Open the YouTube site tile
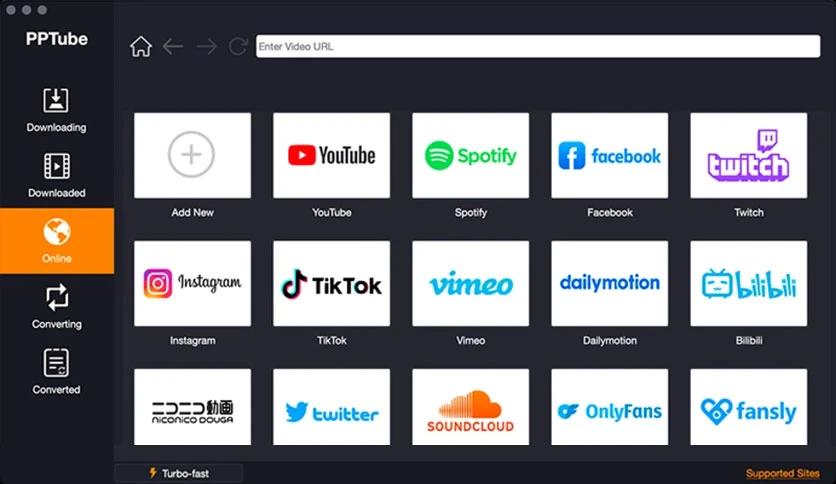836x484 pixels. [331, 156]
